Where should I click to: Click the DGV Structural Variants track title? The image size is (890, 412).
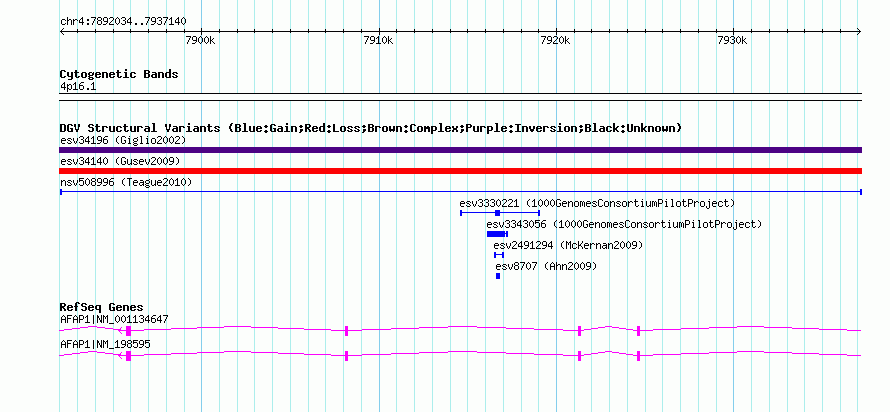click(371, 128)
